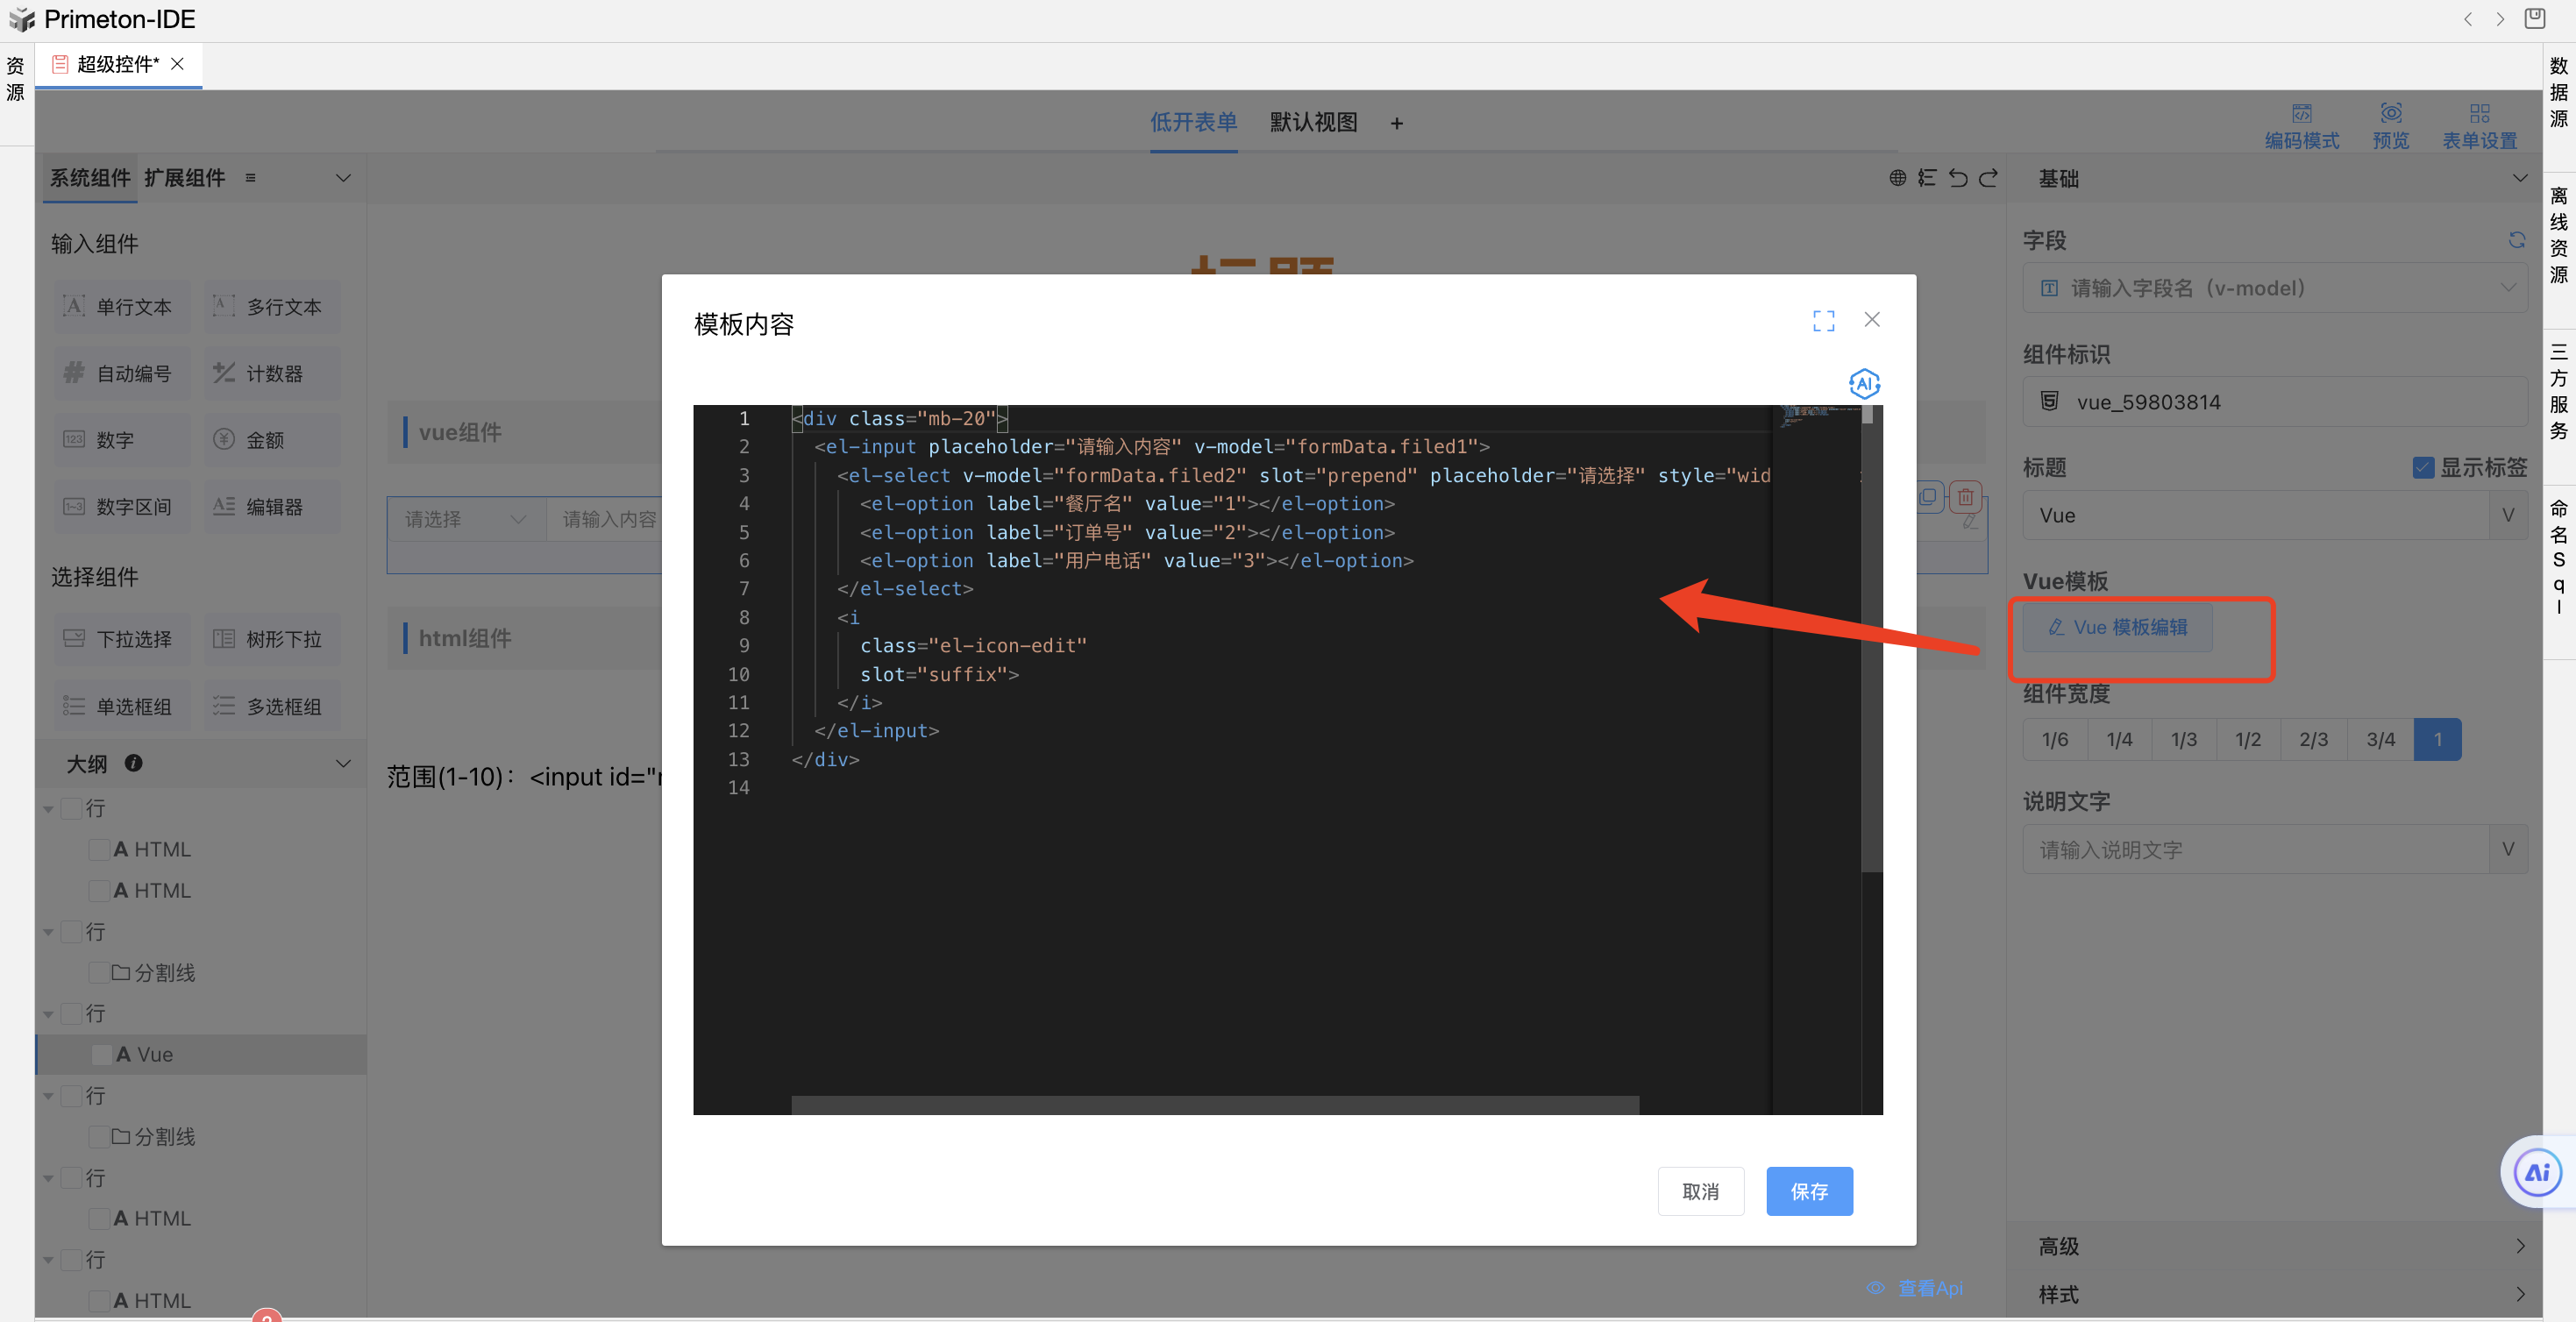Viewport: 2576px width, 1322px height.
Task: Switch to 编码模式 coding mode
Action: tap(2301, 125)
